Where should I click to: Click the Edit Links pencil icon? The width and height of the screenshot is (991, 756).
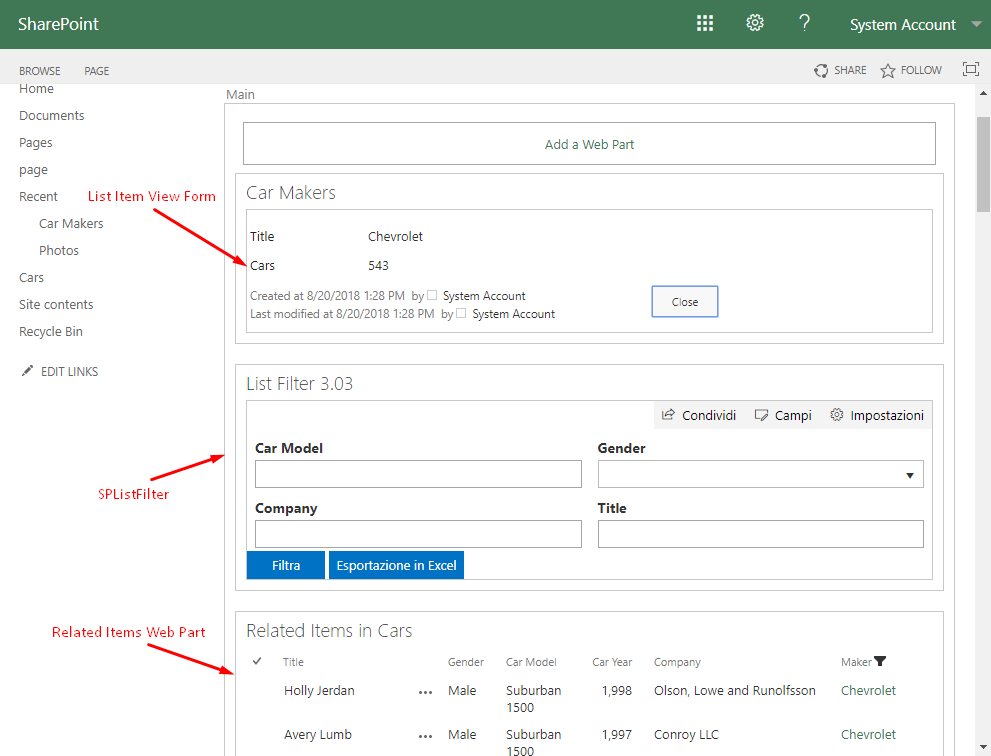tap(27, 371)
